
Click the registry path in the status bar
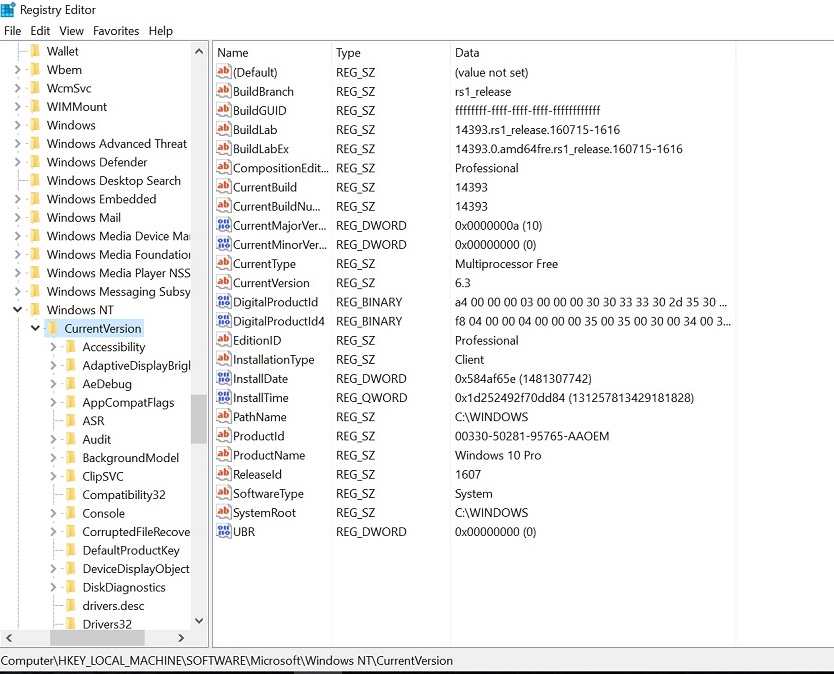[x=227, y=661]
